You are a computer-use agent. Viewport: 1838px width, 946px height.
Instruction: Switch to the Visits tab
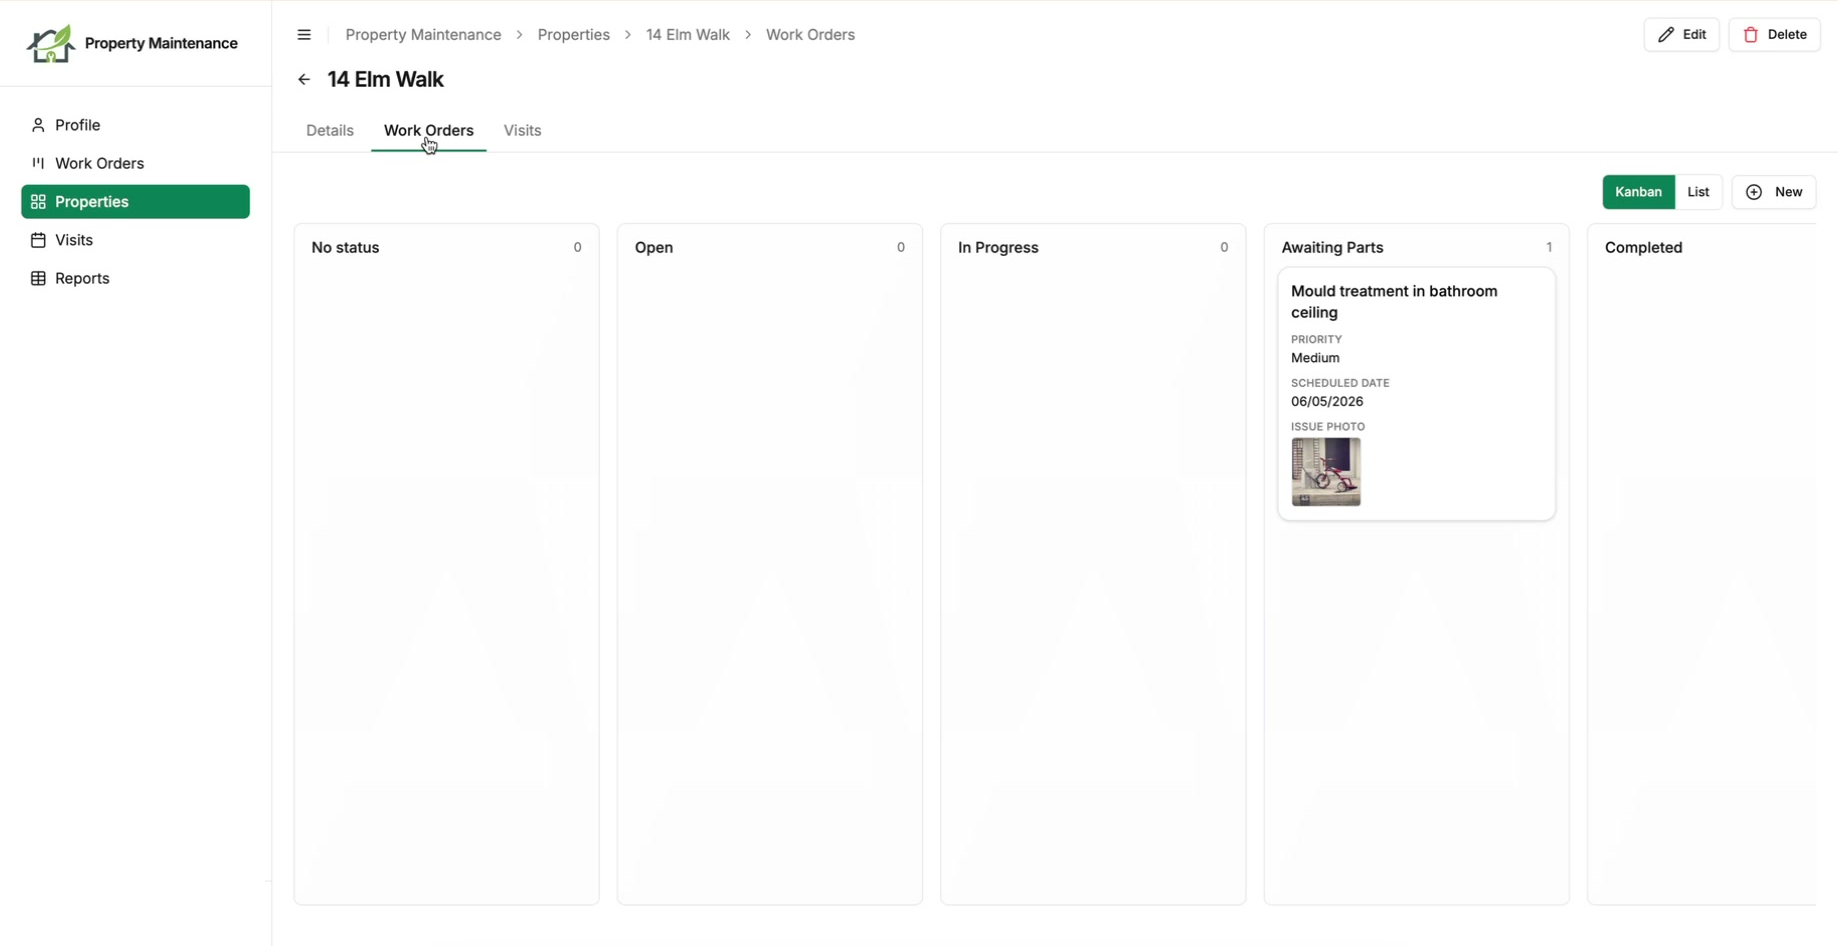tap(522, 131)
